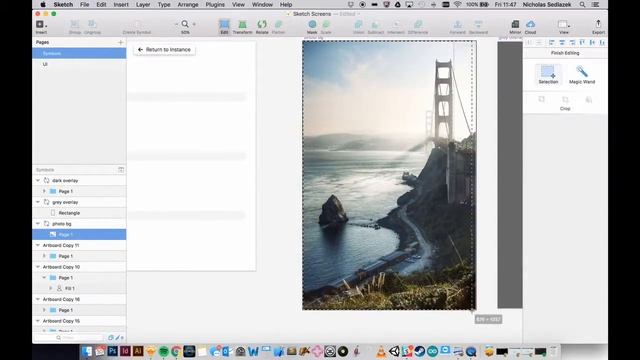Image resolution: width=640 pixels, height=360 pixels.
Task: Zoom in with the plus button
Action: [x=194, y=24]
